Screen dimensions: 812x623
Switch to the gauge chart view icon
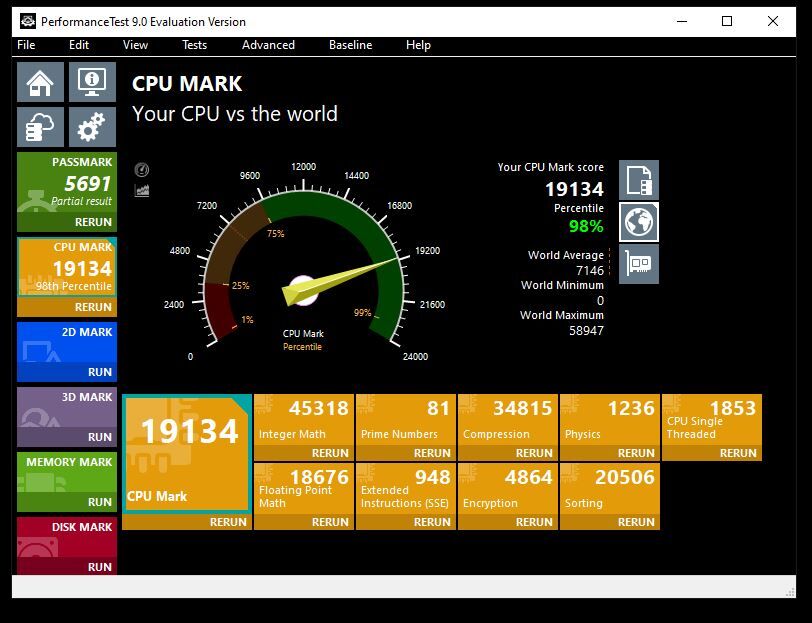click(142, 169)
